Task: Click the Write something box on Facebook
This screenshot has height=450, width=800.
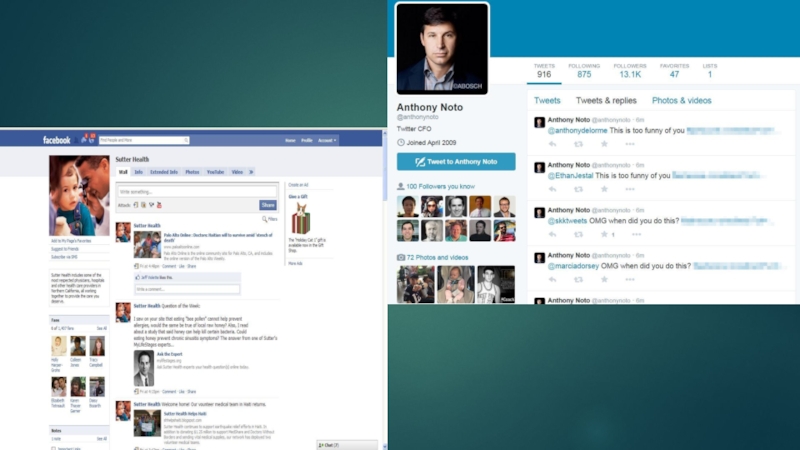Action: tap(197, 192)
